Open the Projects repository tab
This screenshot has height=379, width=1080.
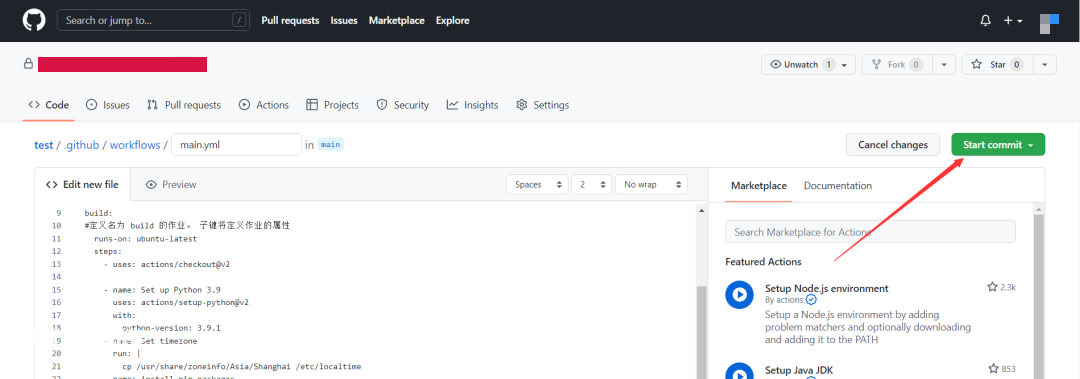[x=332, y=105]
